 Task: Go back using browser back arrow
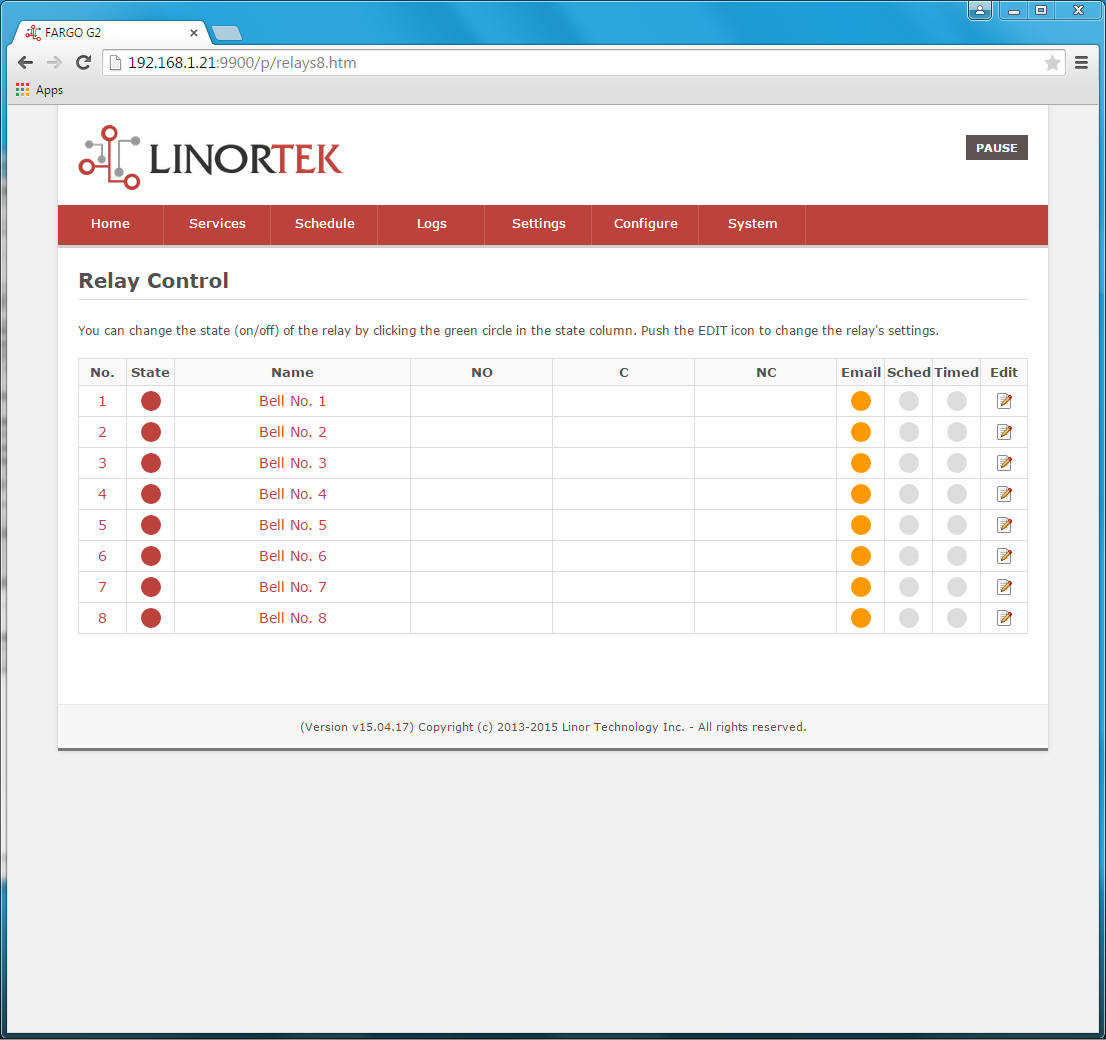click(26, 63)
